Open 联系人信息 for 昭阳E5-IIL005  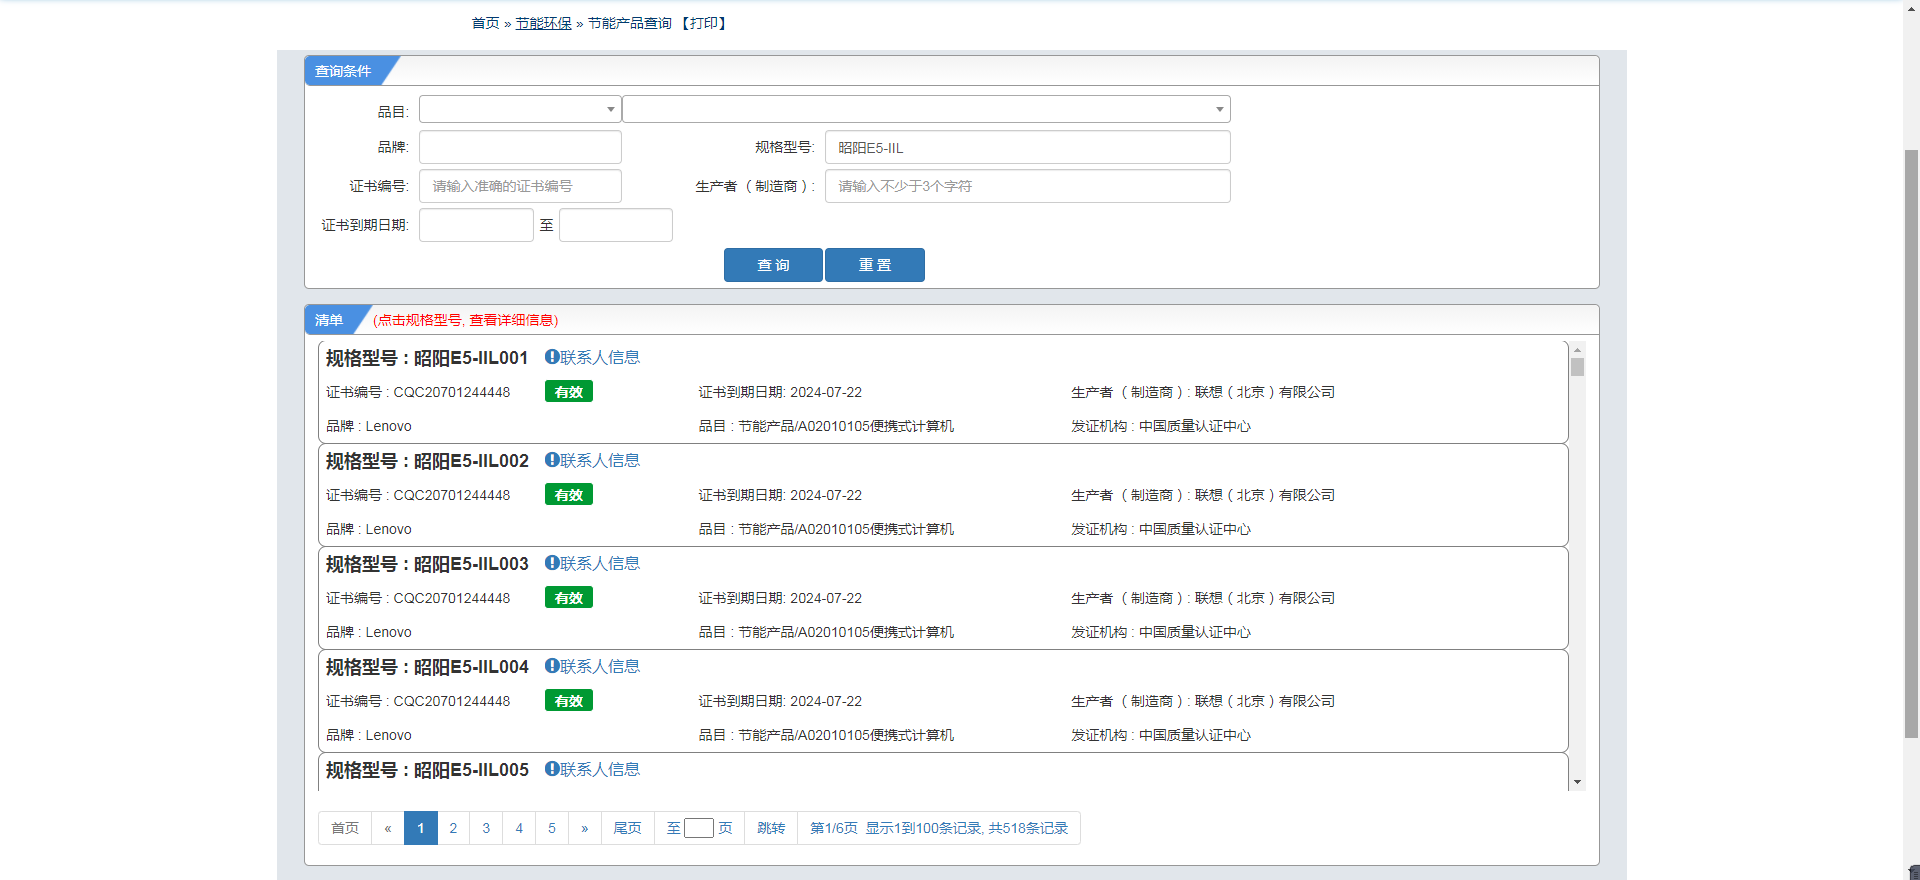click(599, 769)
